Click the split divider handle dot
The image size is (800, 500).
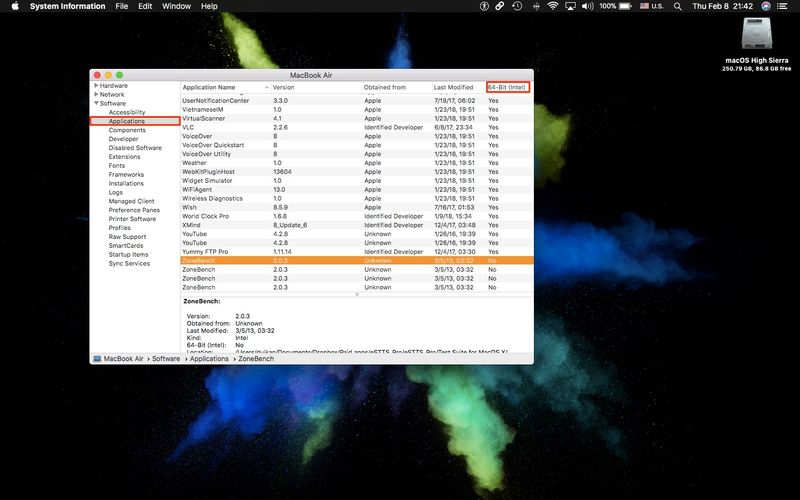point(357,294)
